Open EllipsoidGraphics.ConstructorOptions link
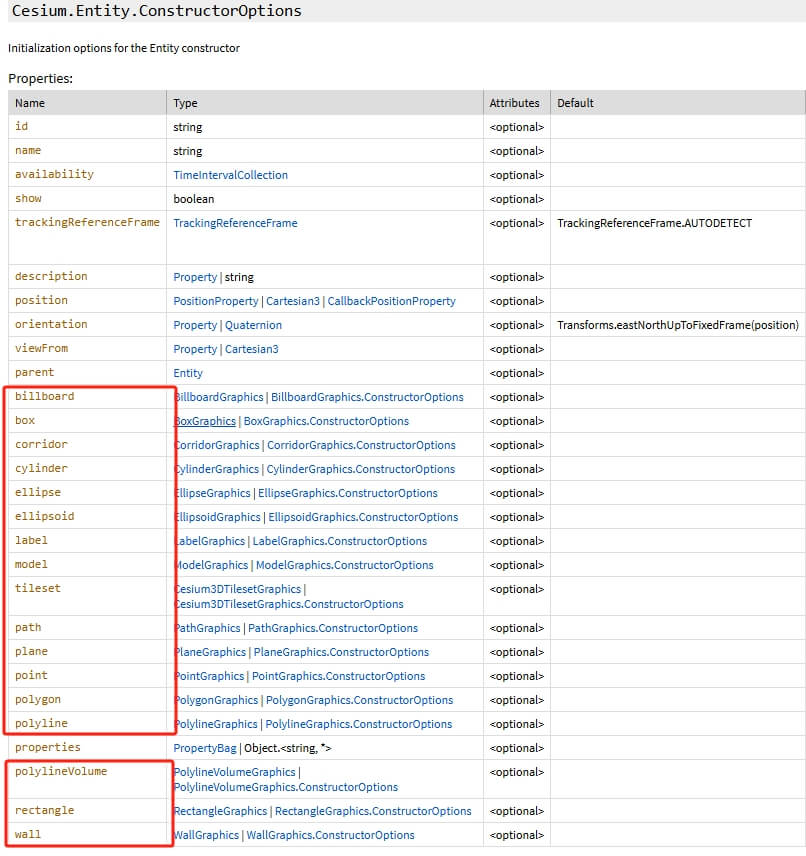The image size is (806, 856). point(363,518)
